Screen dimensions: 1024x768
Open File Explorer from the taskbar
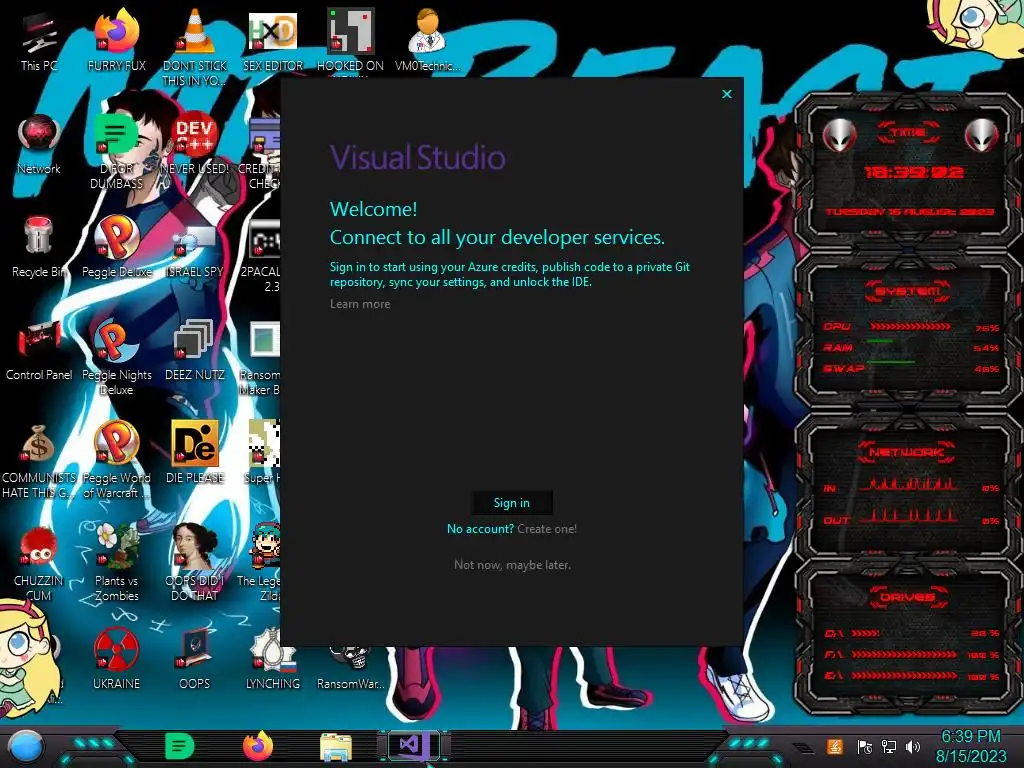336,747
